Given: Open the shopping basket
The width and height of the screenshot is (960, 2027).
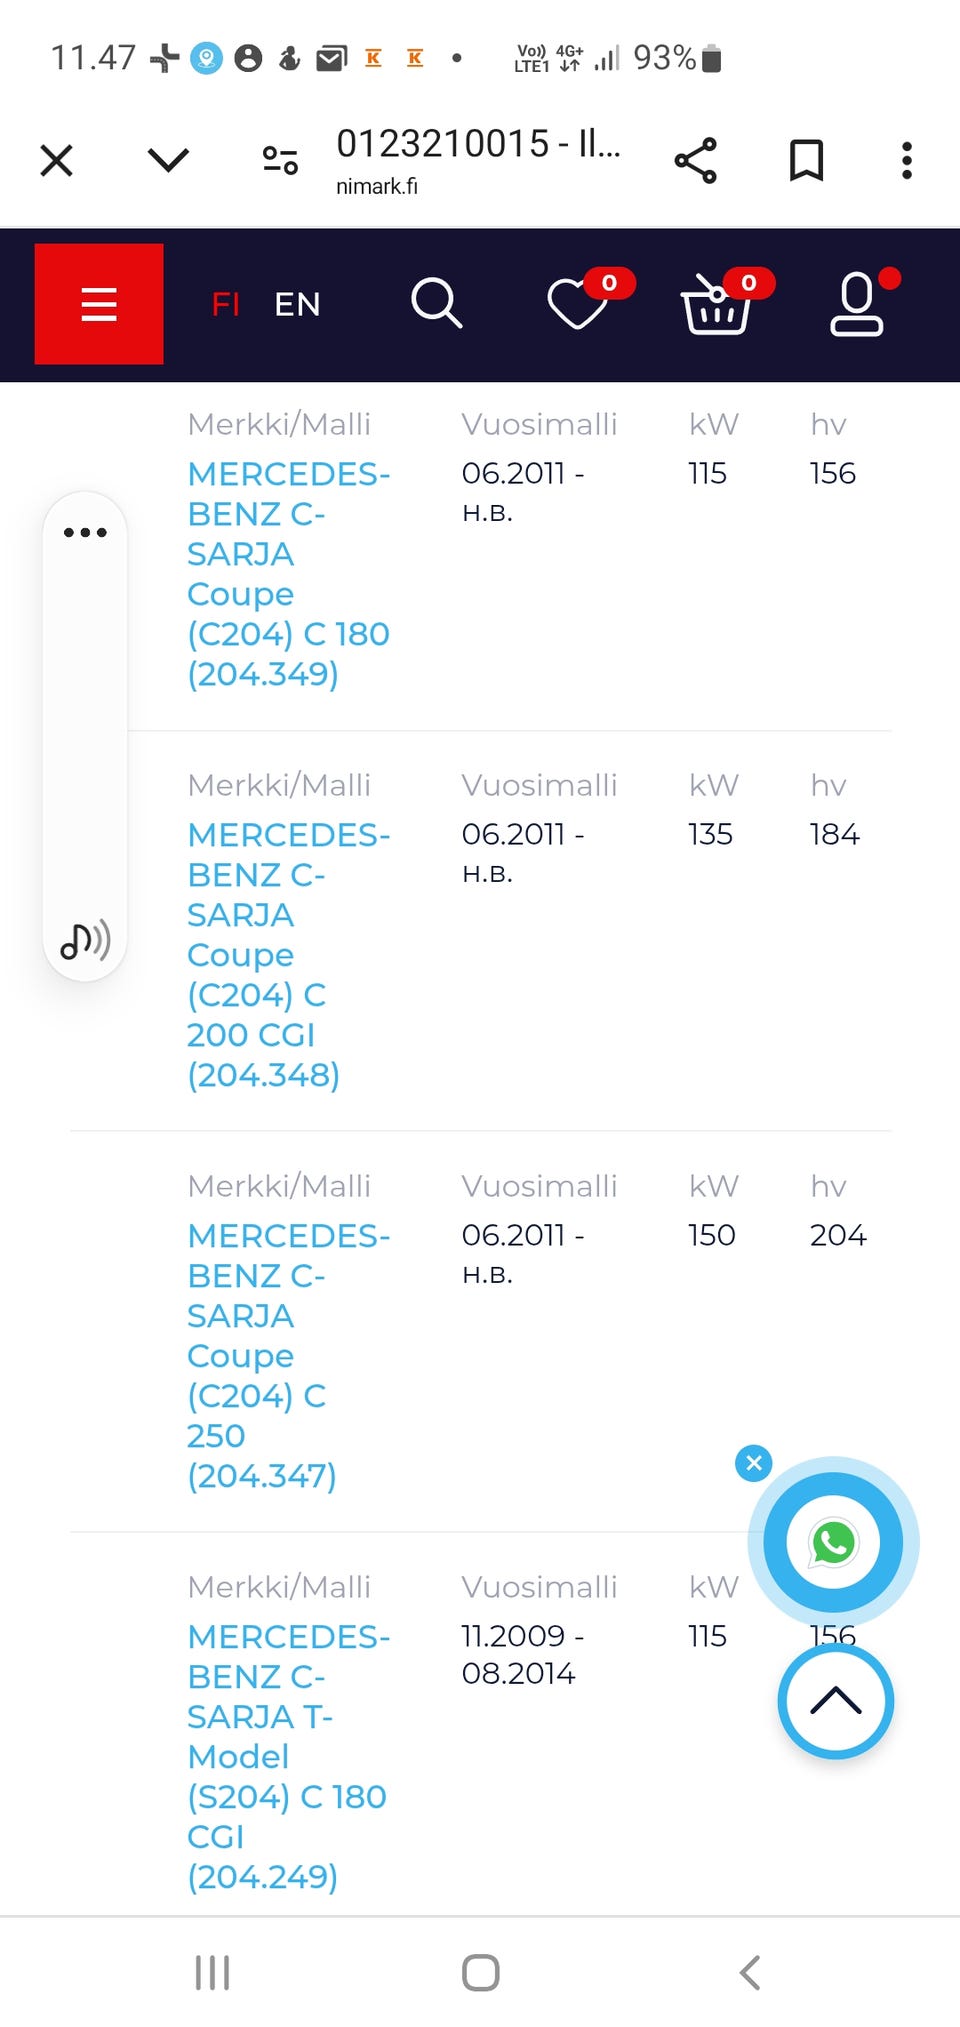Looking at the screenshot, I should pos(716,303).
